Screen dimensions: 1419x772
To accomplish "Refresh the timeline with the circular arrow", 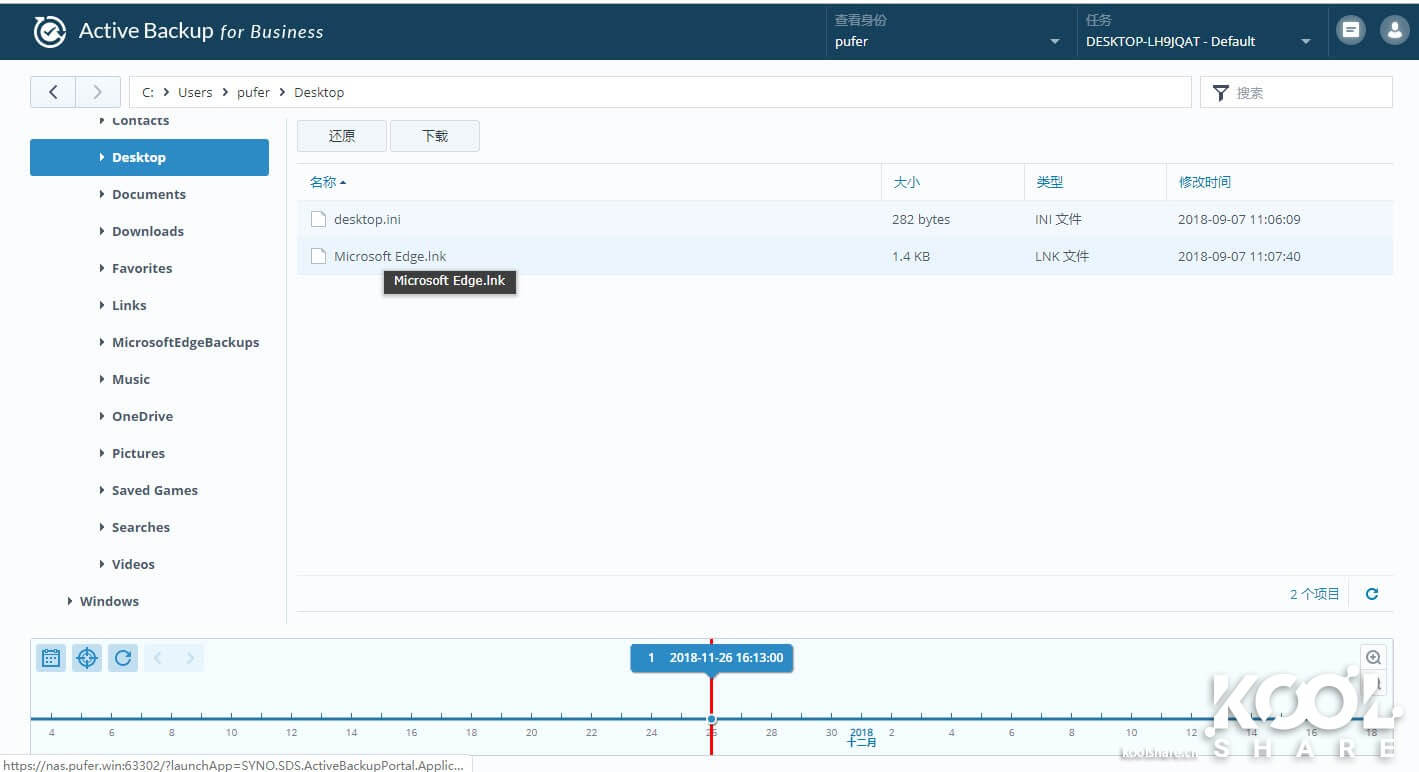I will (123, 658).
